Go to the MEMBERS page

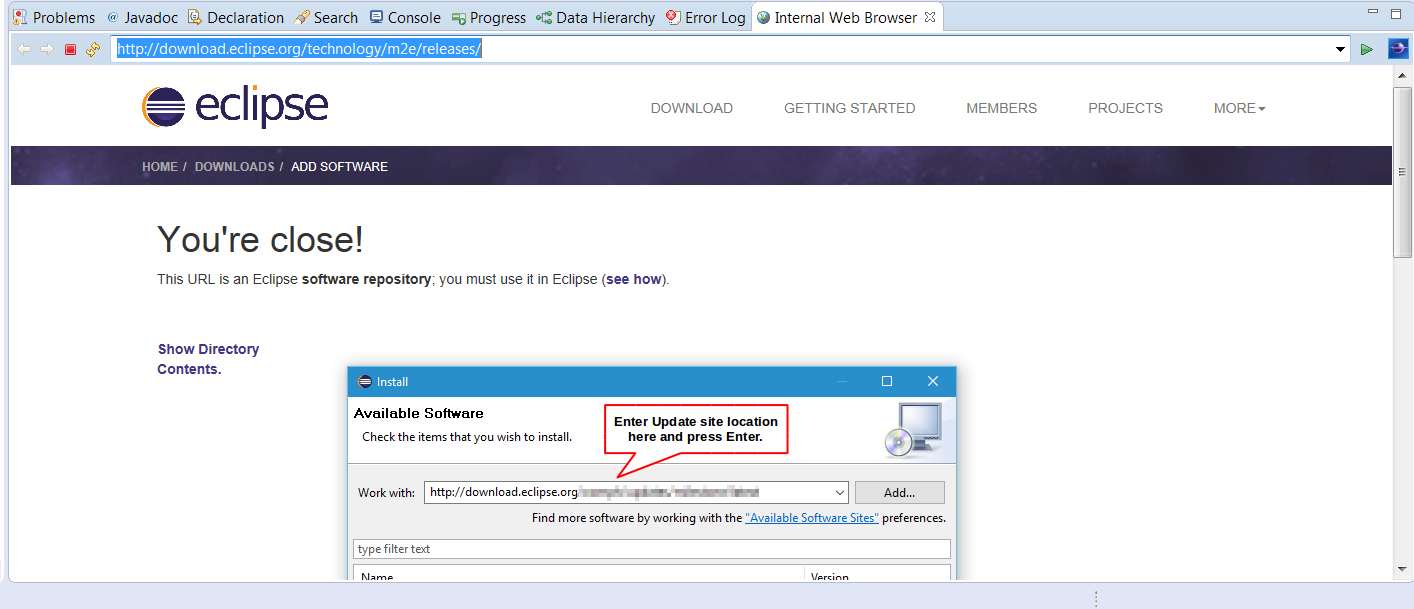pos(1001,108)
